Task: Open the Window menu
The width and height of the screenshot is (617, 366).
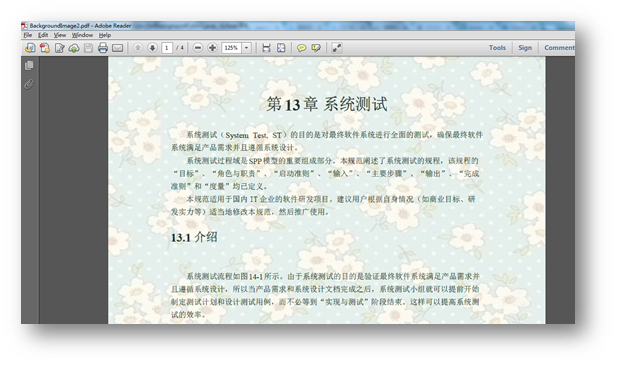Action: tap(82, 35)
